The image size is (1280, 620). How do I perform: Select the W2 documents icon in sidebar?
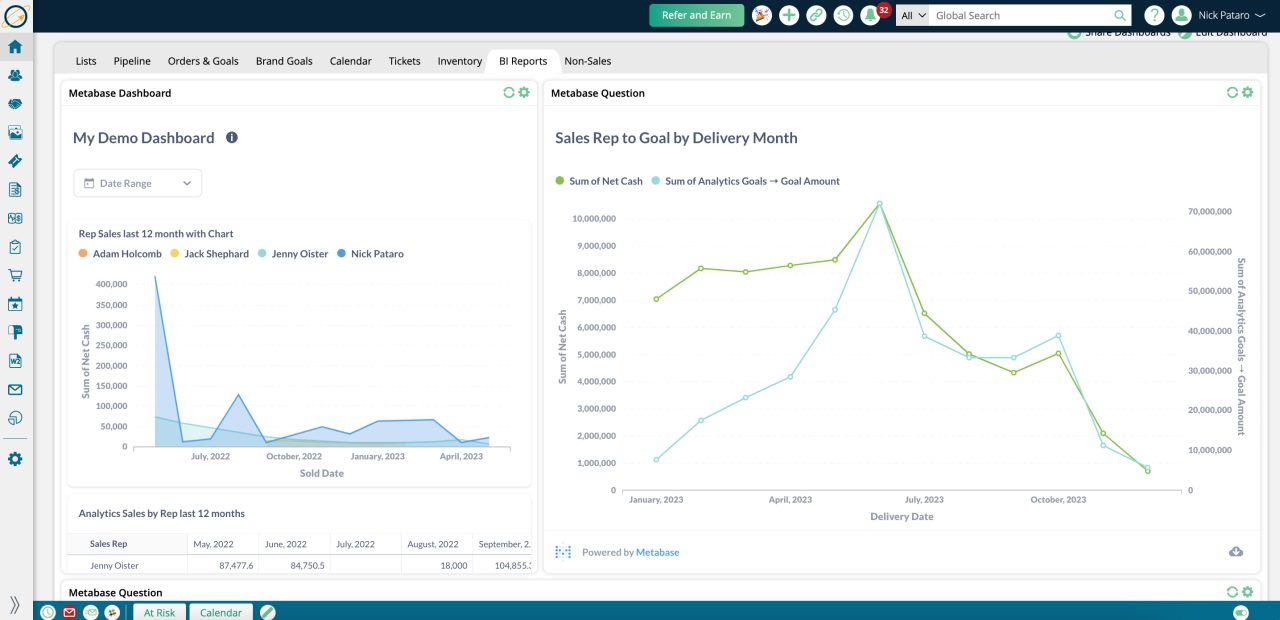15,360
